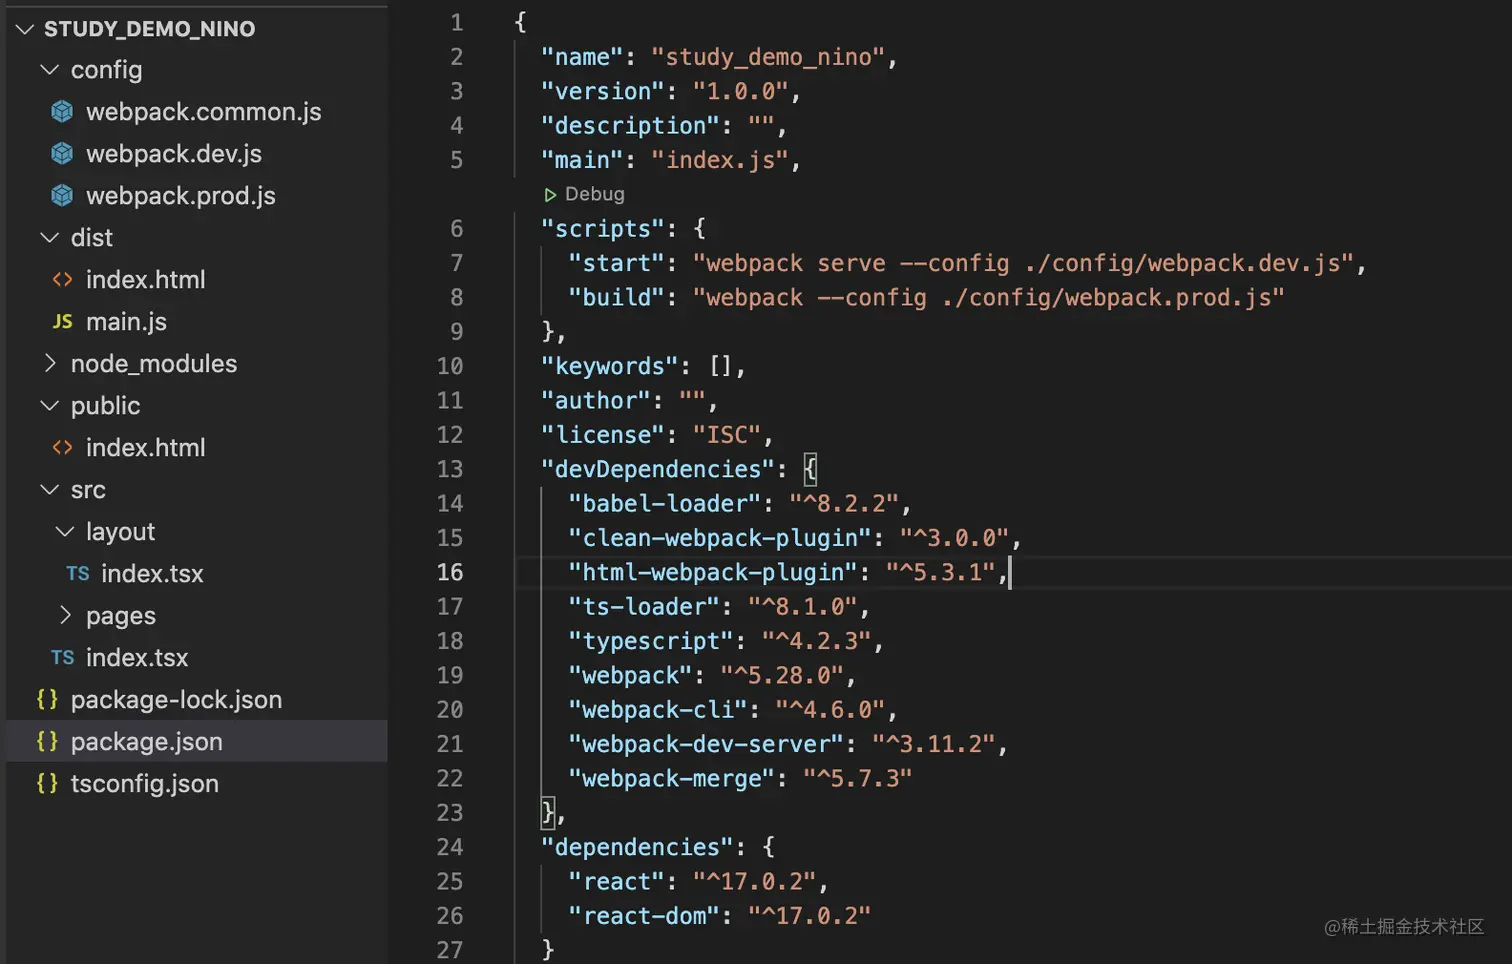
Task: Click the HTML icon of public index.html
Action: pos(62,448)
